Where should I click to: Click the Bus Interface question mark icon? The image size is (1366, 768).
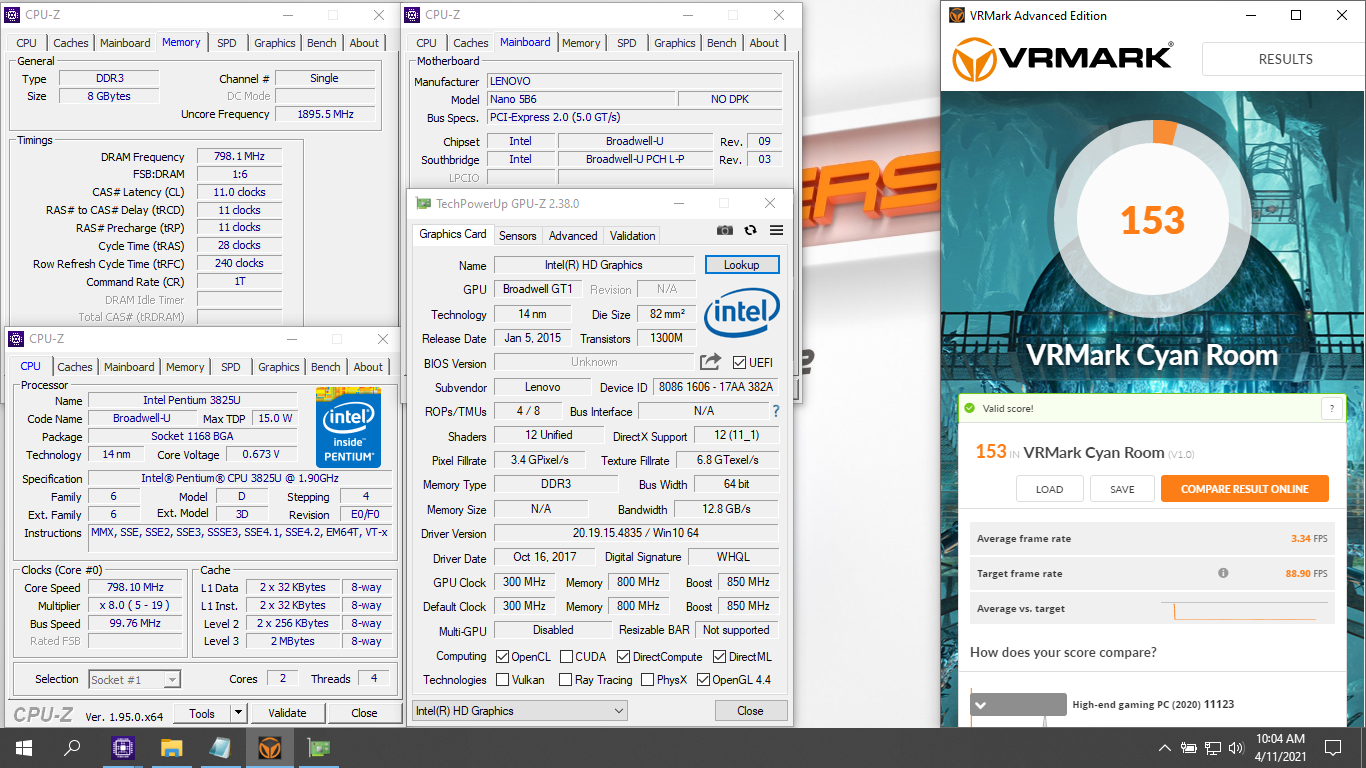coord(776,411)
